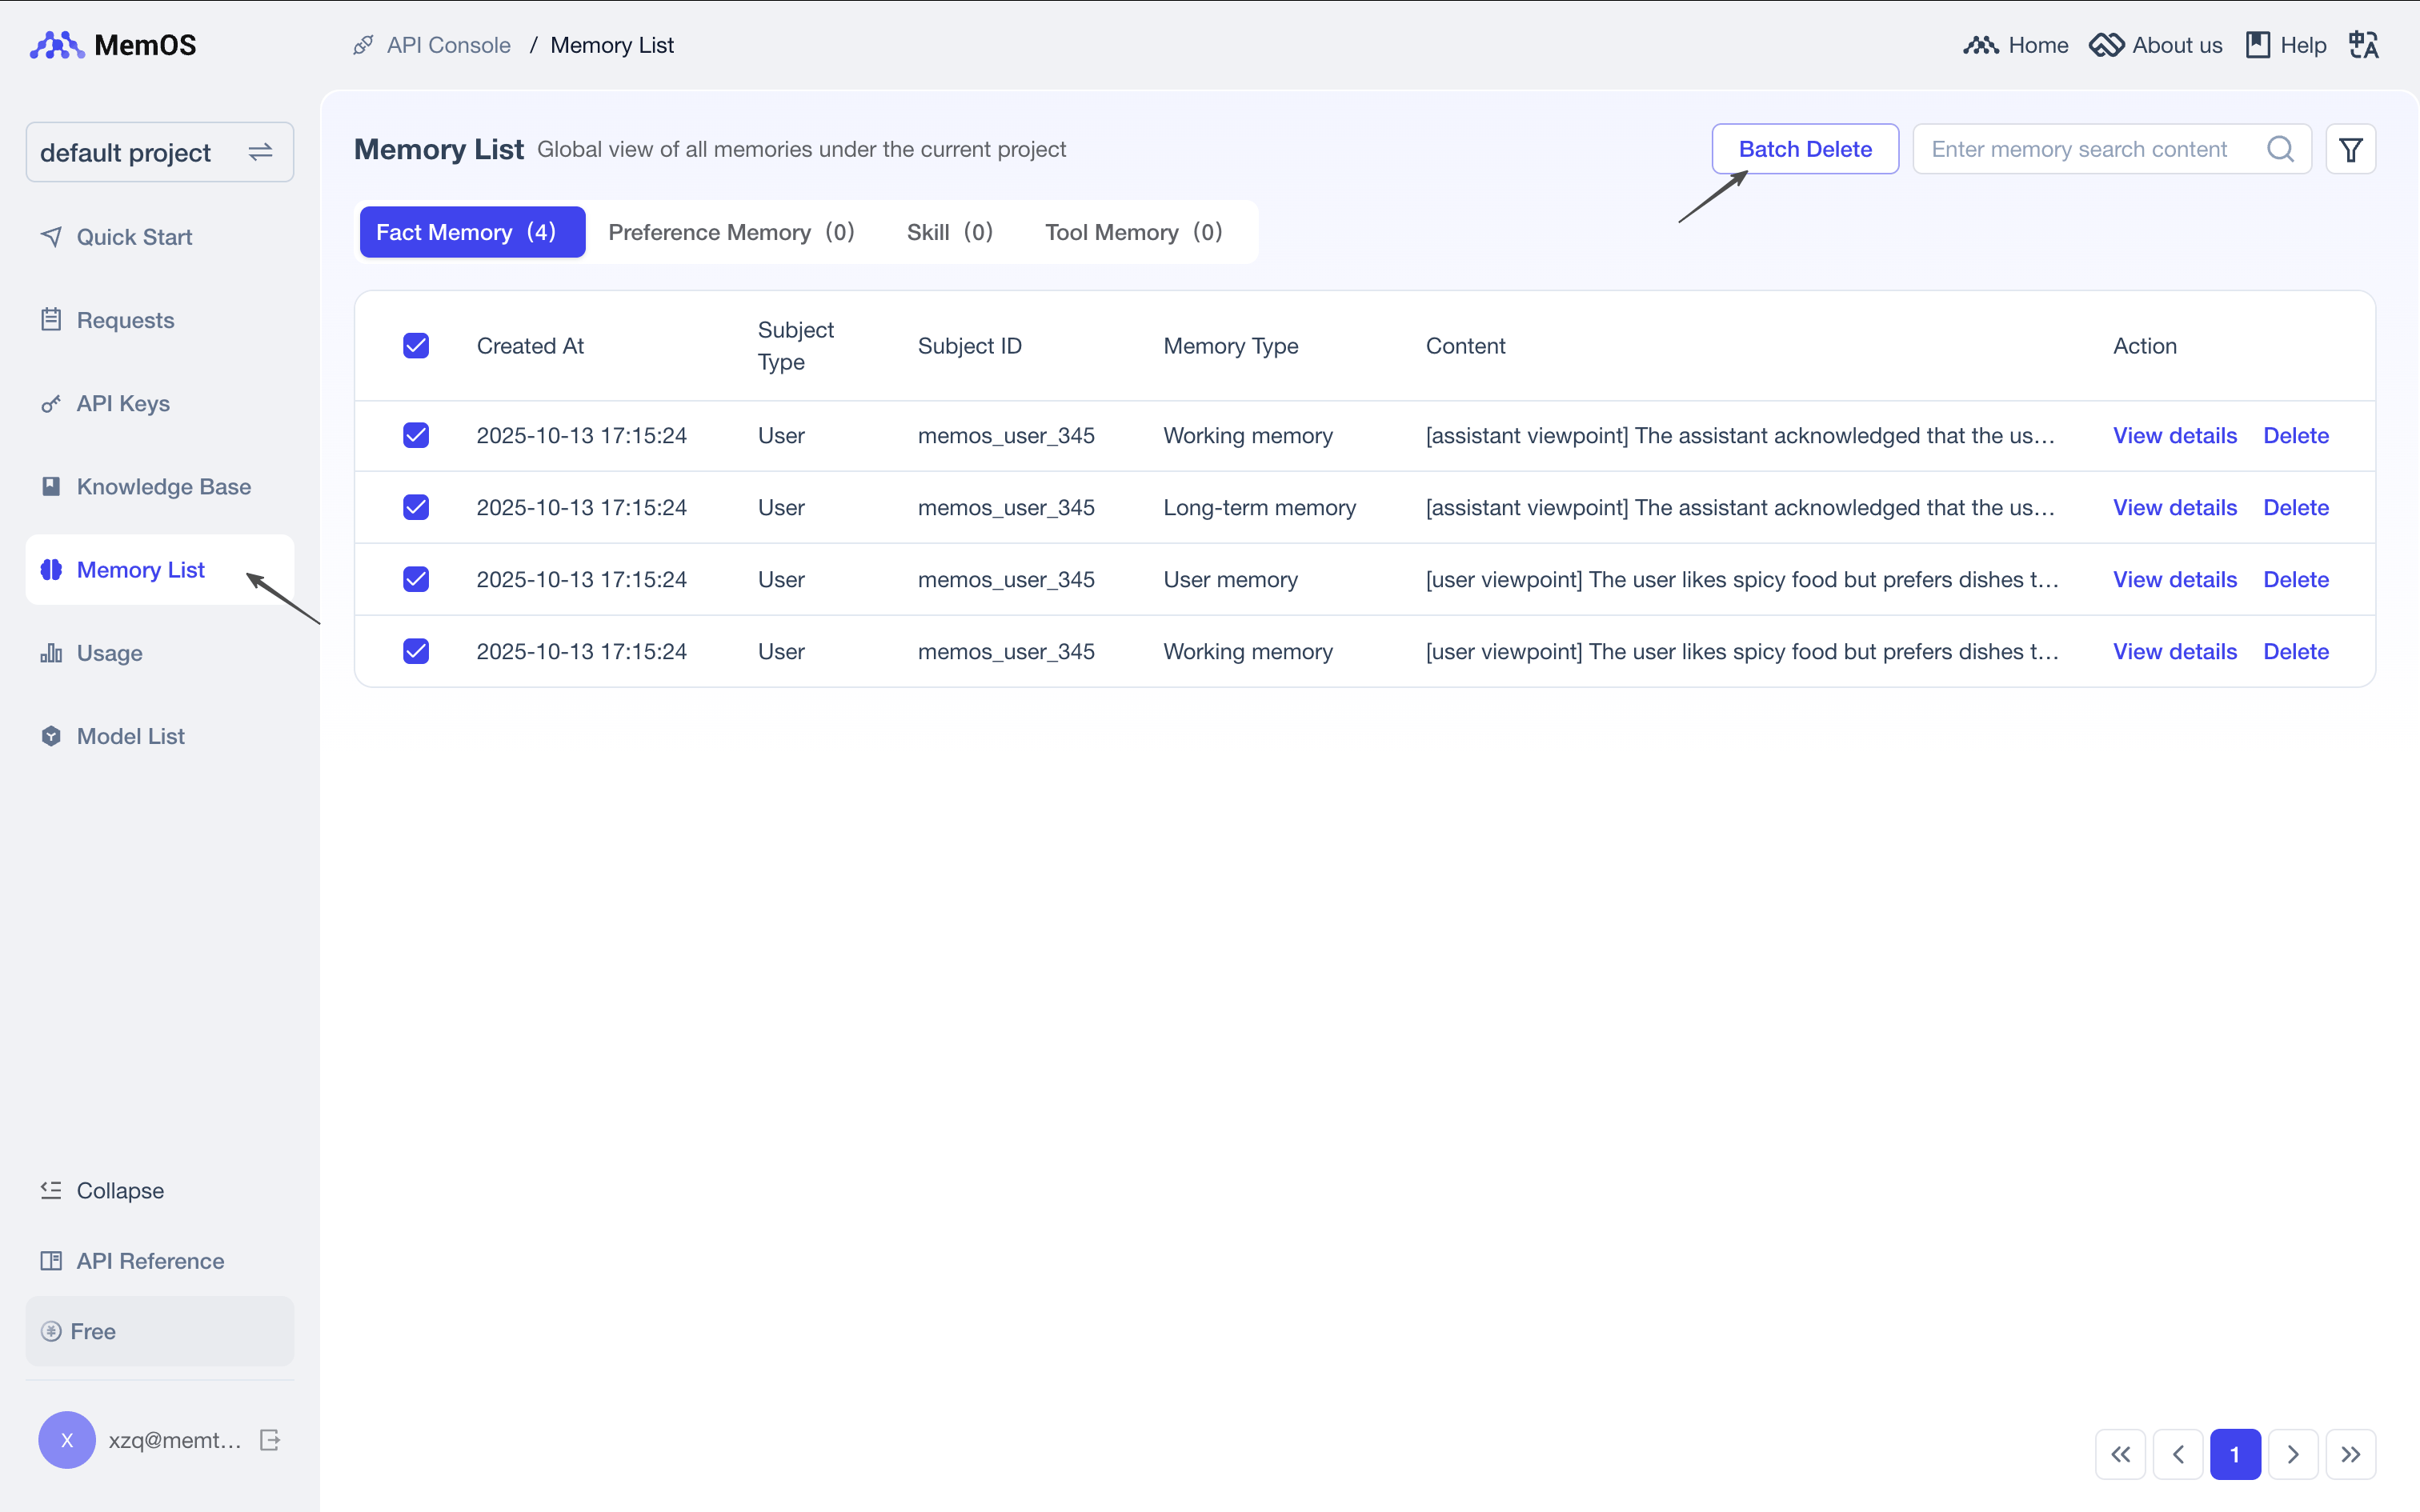Click the API Reference book icon

pos(51,1261)
